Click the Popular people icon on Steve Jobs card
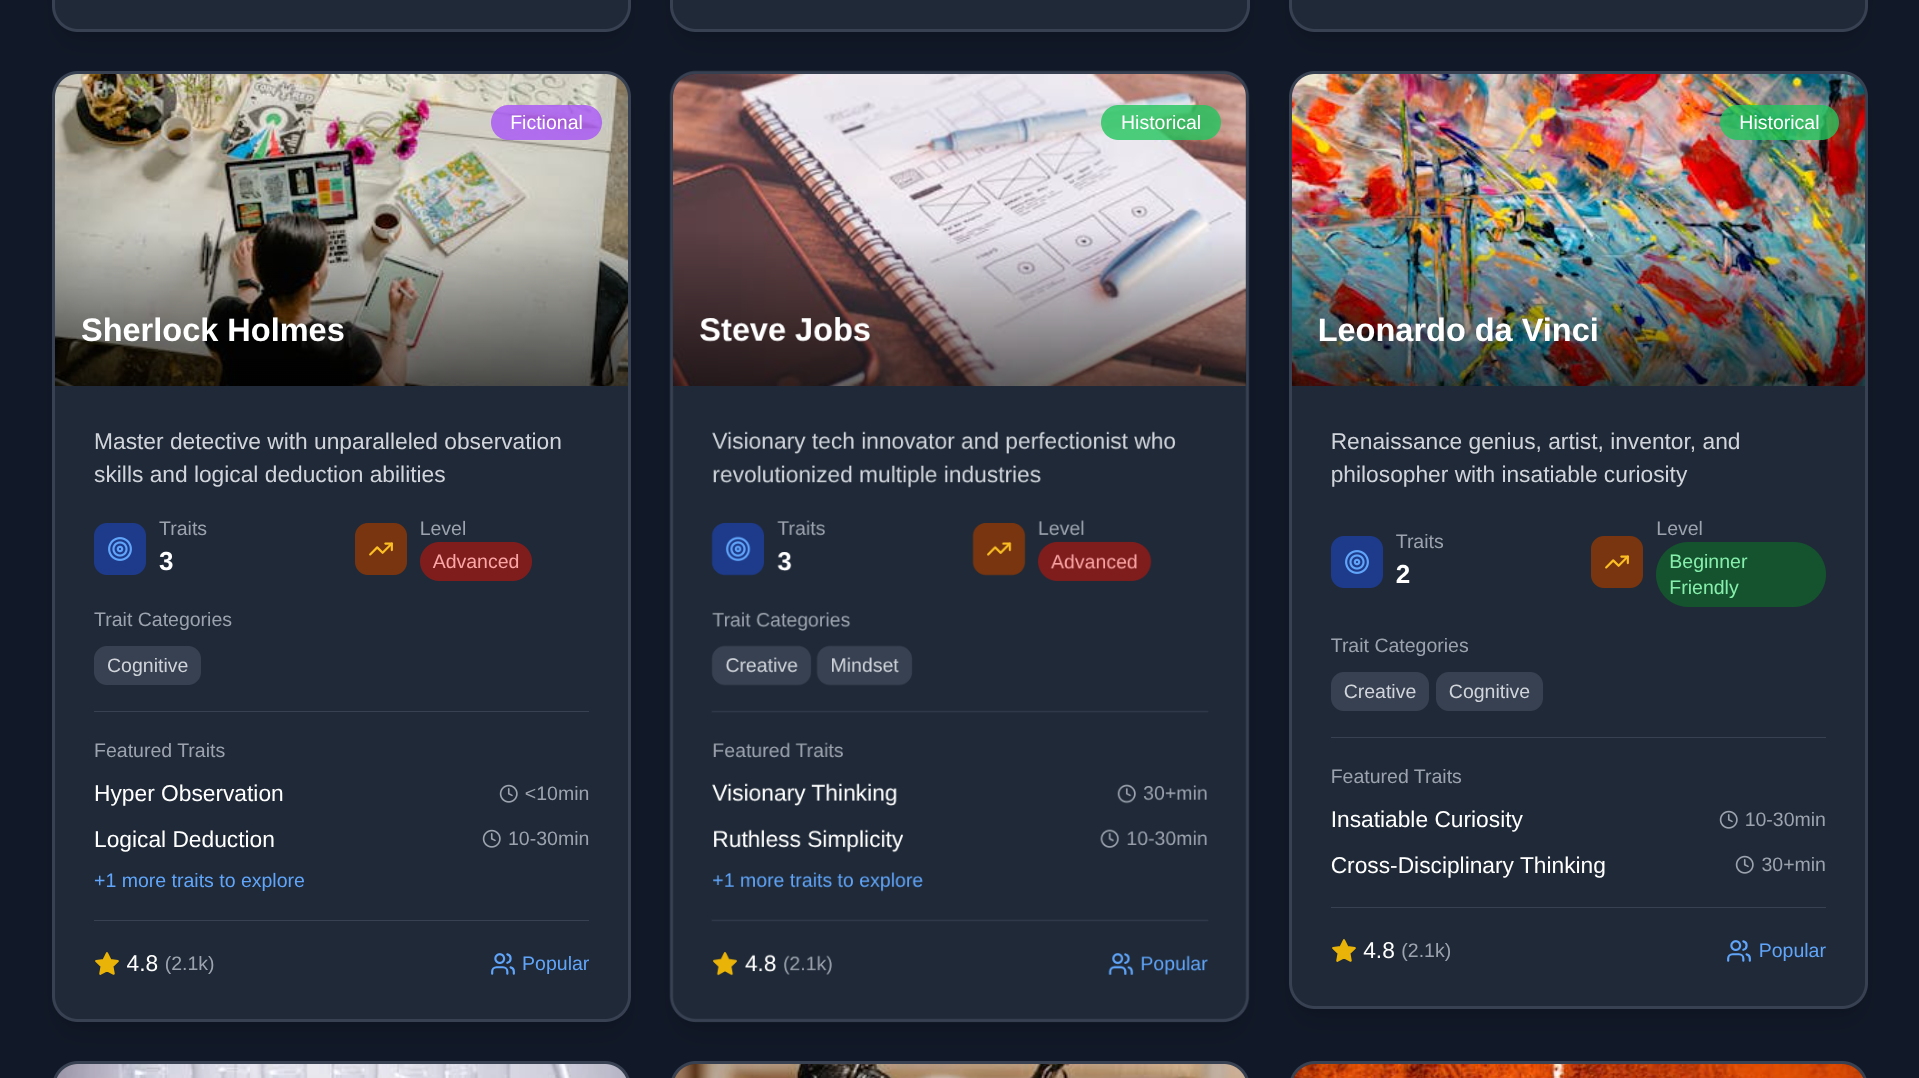The image size is (1919, 1078). point(1121,964)
